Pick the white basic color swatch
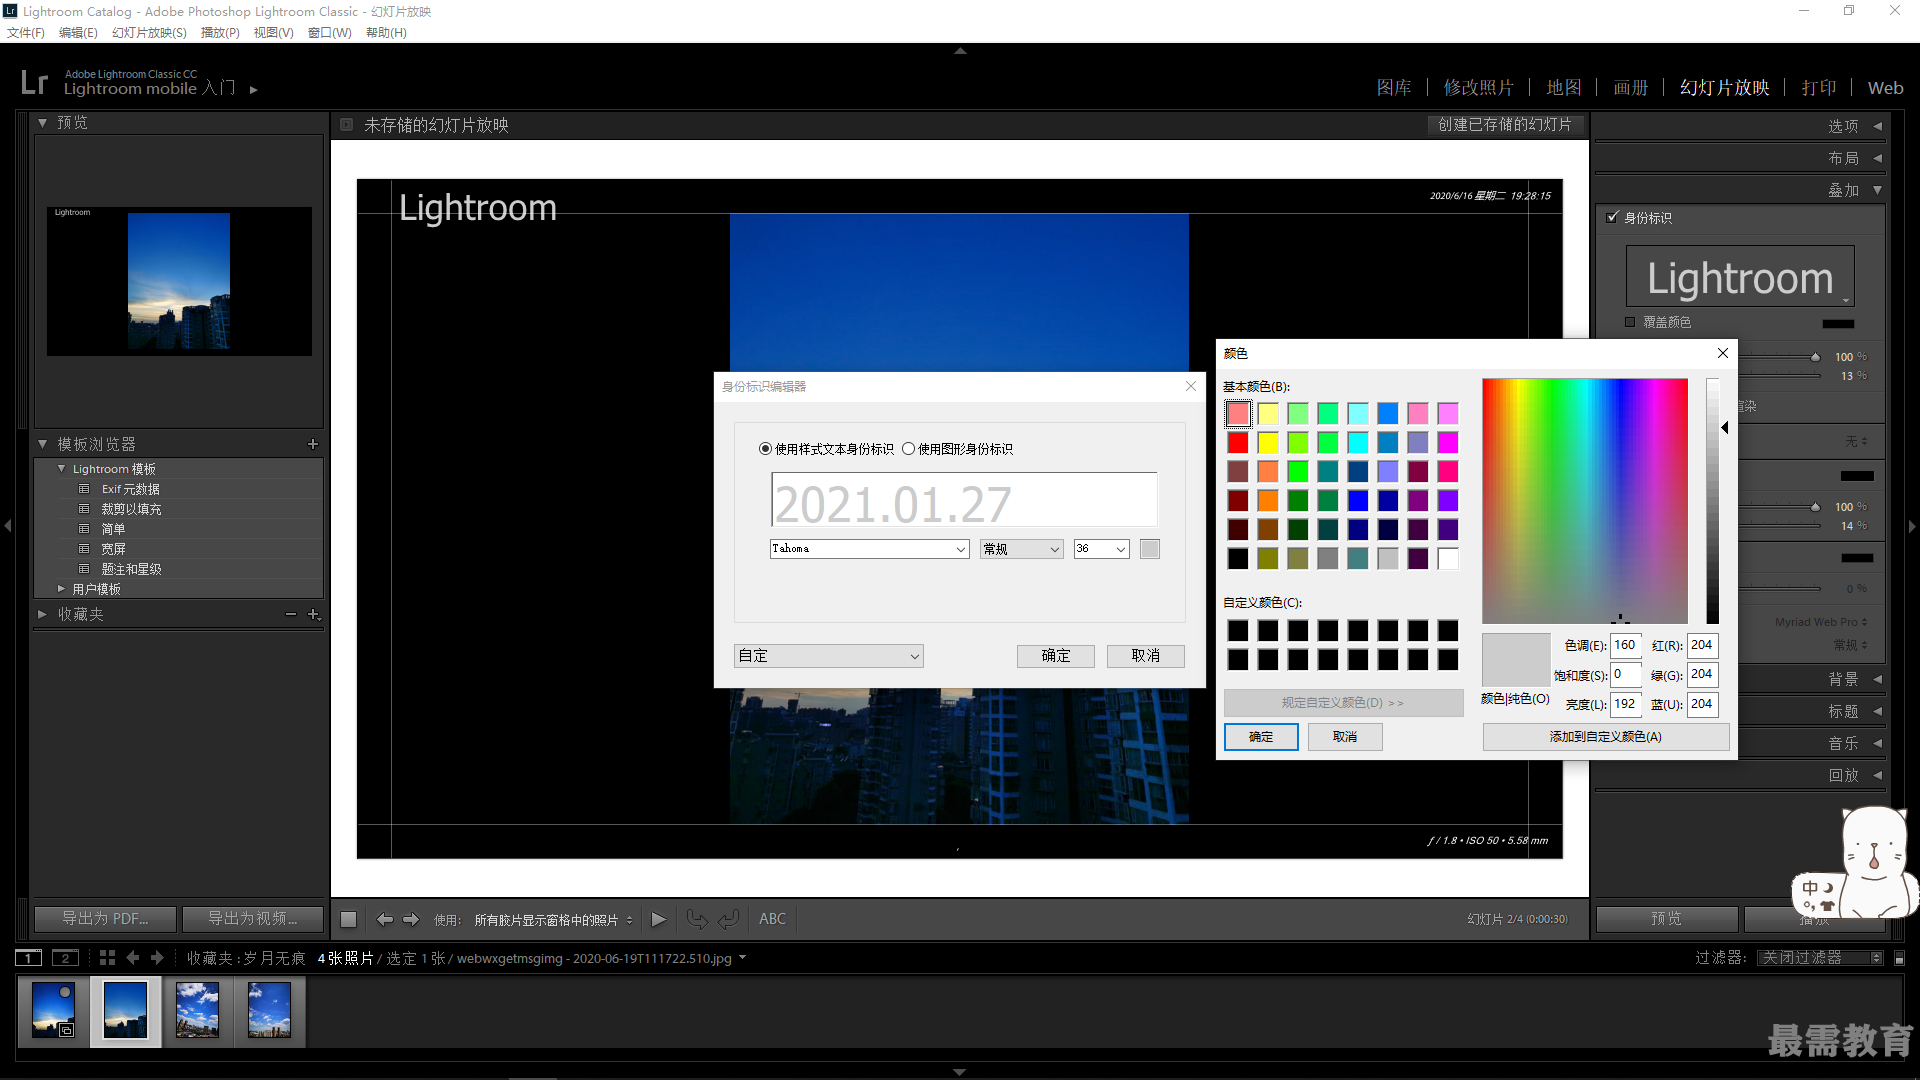The width and height of the screenshot is (1920, 1080). [x=1448, y=558]
